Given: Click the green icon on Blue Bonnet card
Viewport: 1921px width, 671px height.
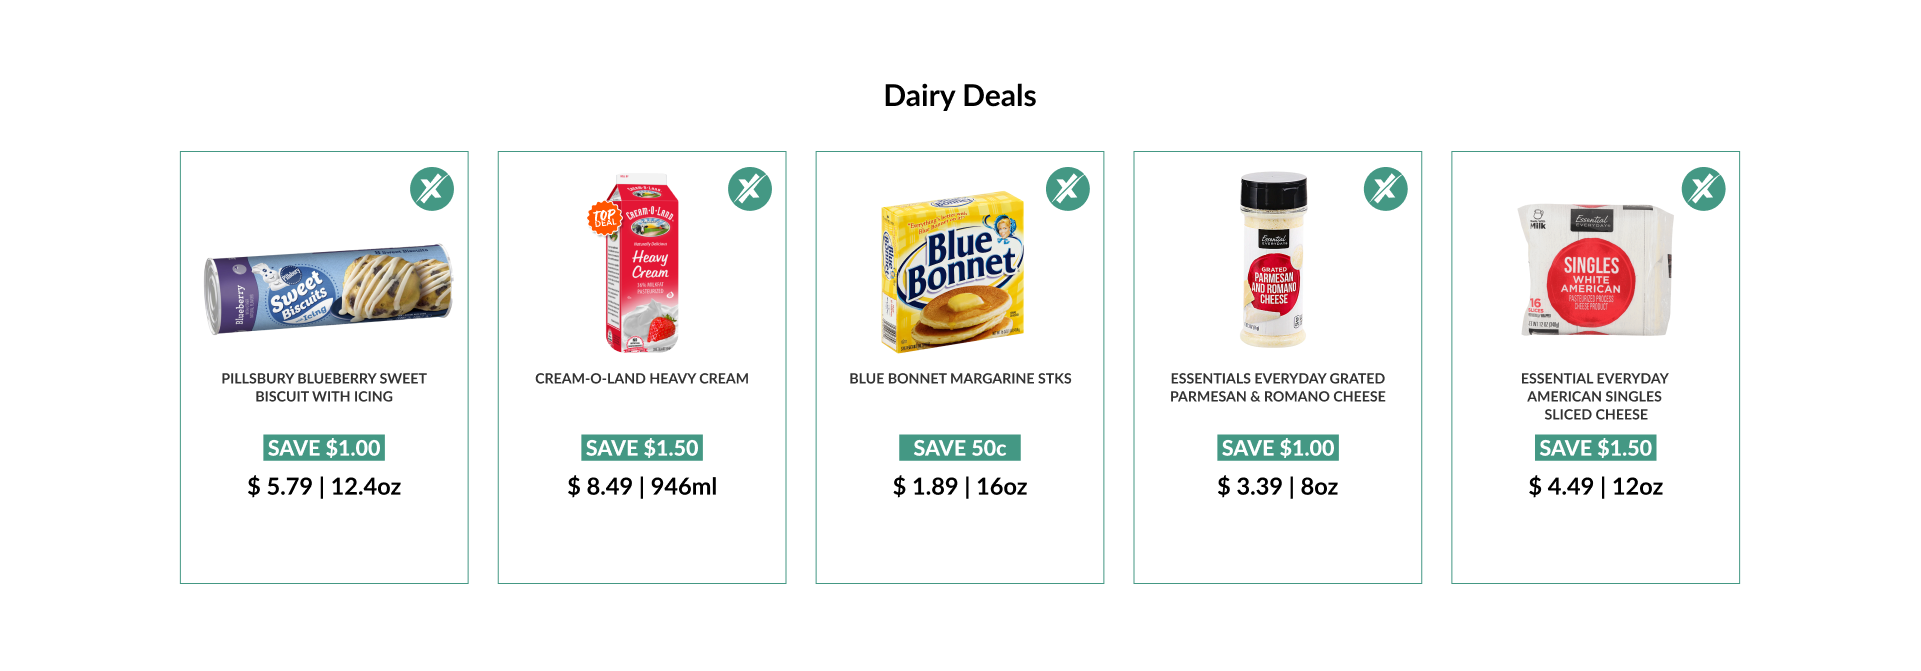Looking at the screenshot, I should tap(1068, 189).
